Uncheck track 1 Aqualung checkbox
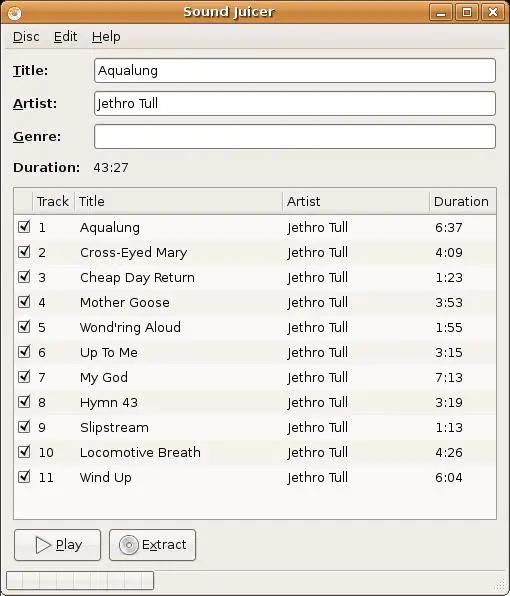The height and width of the screenshot is (596, 510). point(24,227)
